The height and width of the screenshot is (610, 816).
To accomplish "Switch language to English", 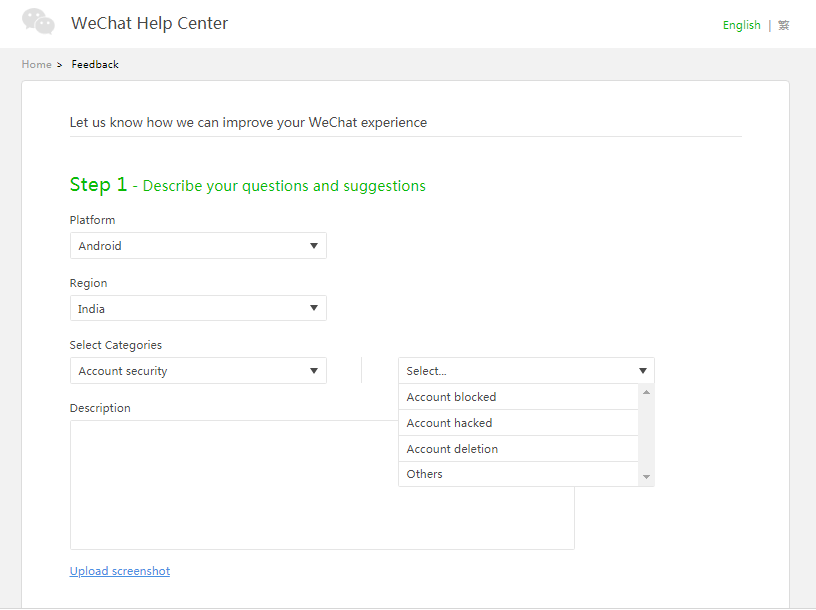I will click(x=741, y=25).
